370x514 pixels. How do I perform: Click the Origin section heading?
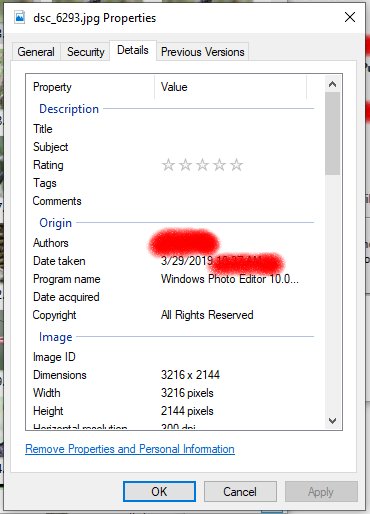[55, 223]
